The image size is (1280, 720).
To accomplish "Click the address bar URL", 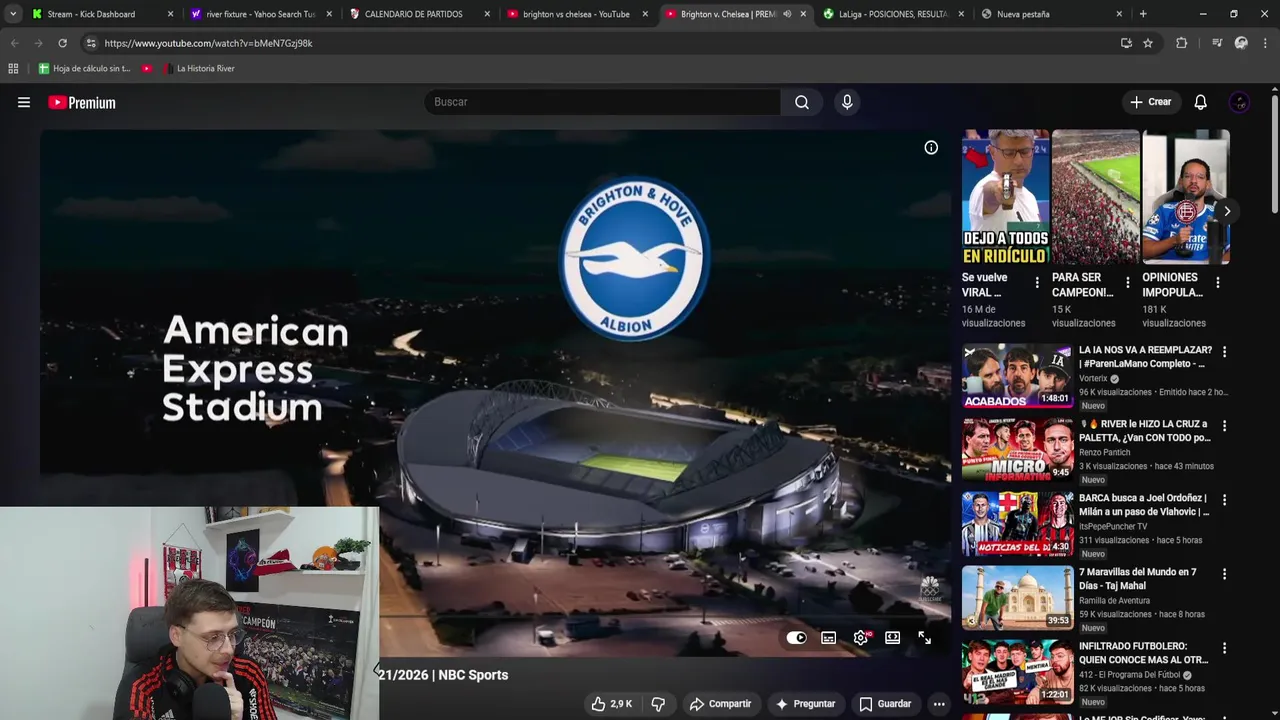I will (208, 44).
